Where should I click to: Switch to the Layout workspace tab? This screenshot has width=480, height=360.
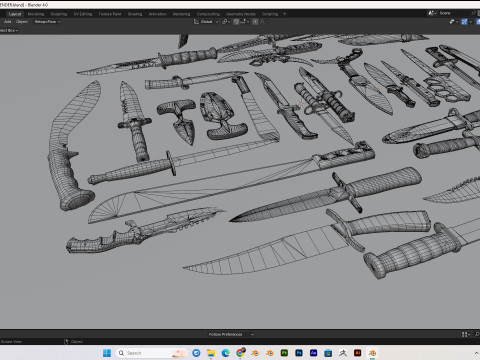15,14
